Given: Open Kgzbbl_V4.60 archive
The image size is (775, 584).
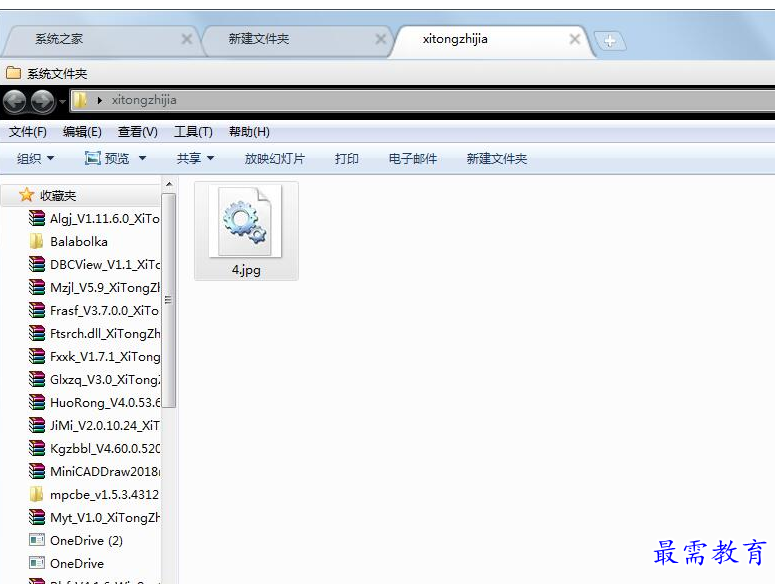Looking at the screenshot, I should [94, 449].
